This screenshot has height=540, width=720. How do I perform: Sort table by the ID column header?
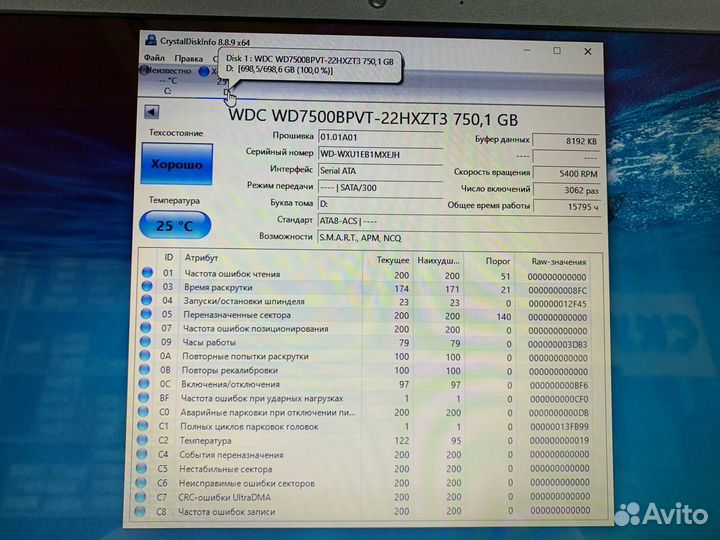(169, 258)
